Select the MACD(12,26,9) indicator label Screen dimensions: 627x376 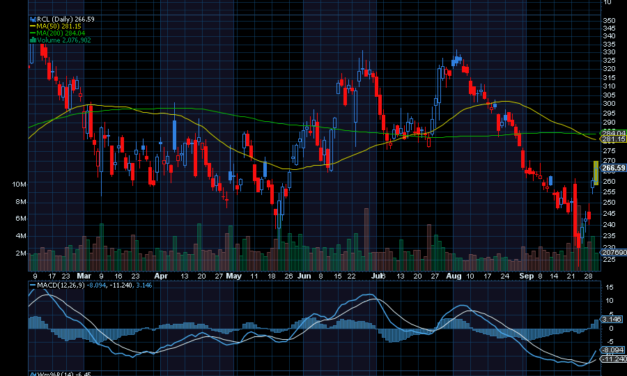coord(60,285)
